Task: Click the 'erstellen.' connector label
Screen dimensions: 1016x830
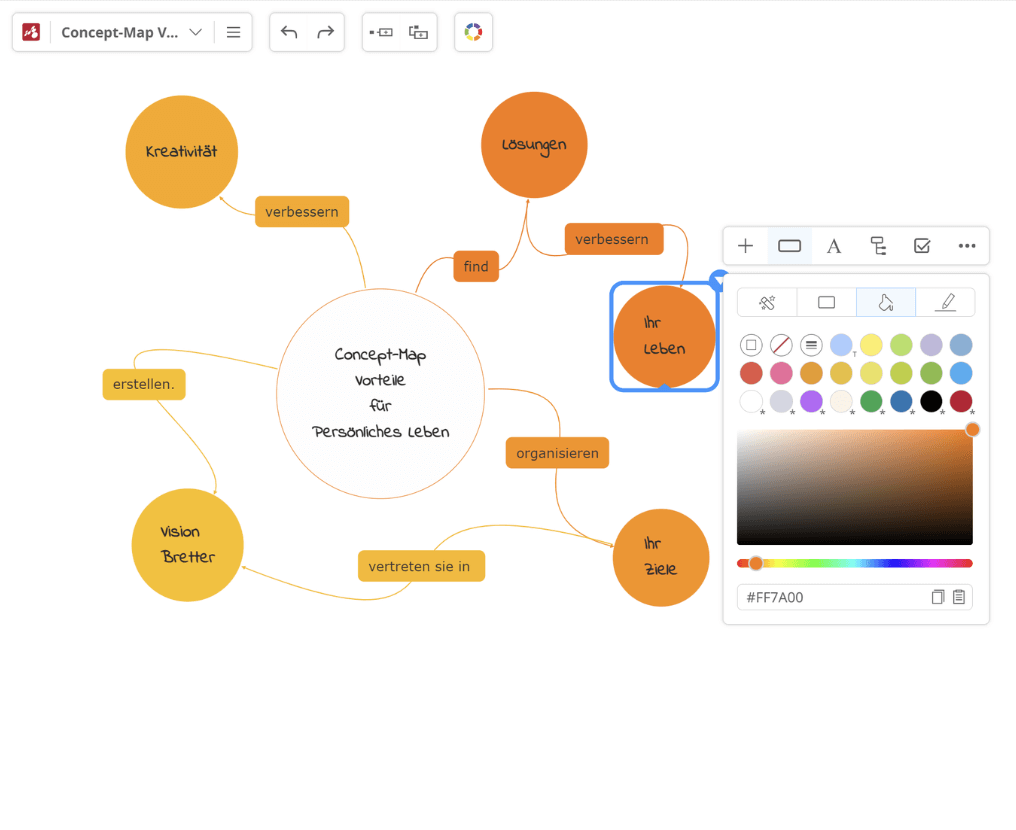Action: pyautogui.click(x=144, y=384)
